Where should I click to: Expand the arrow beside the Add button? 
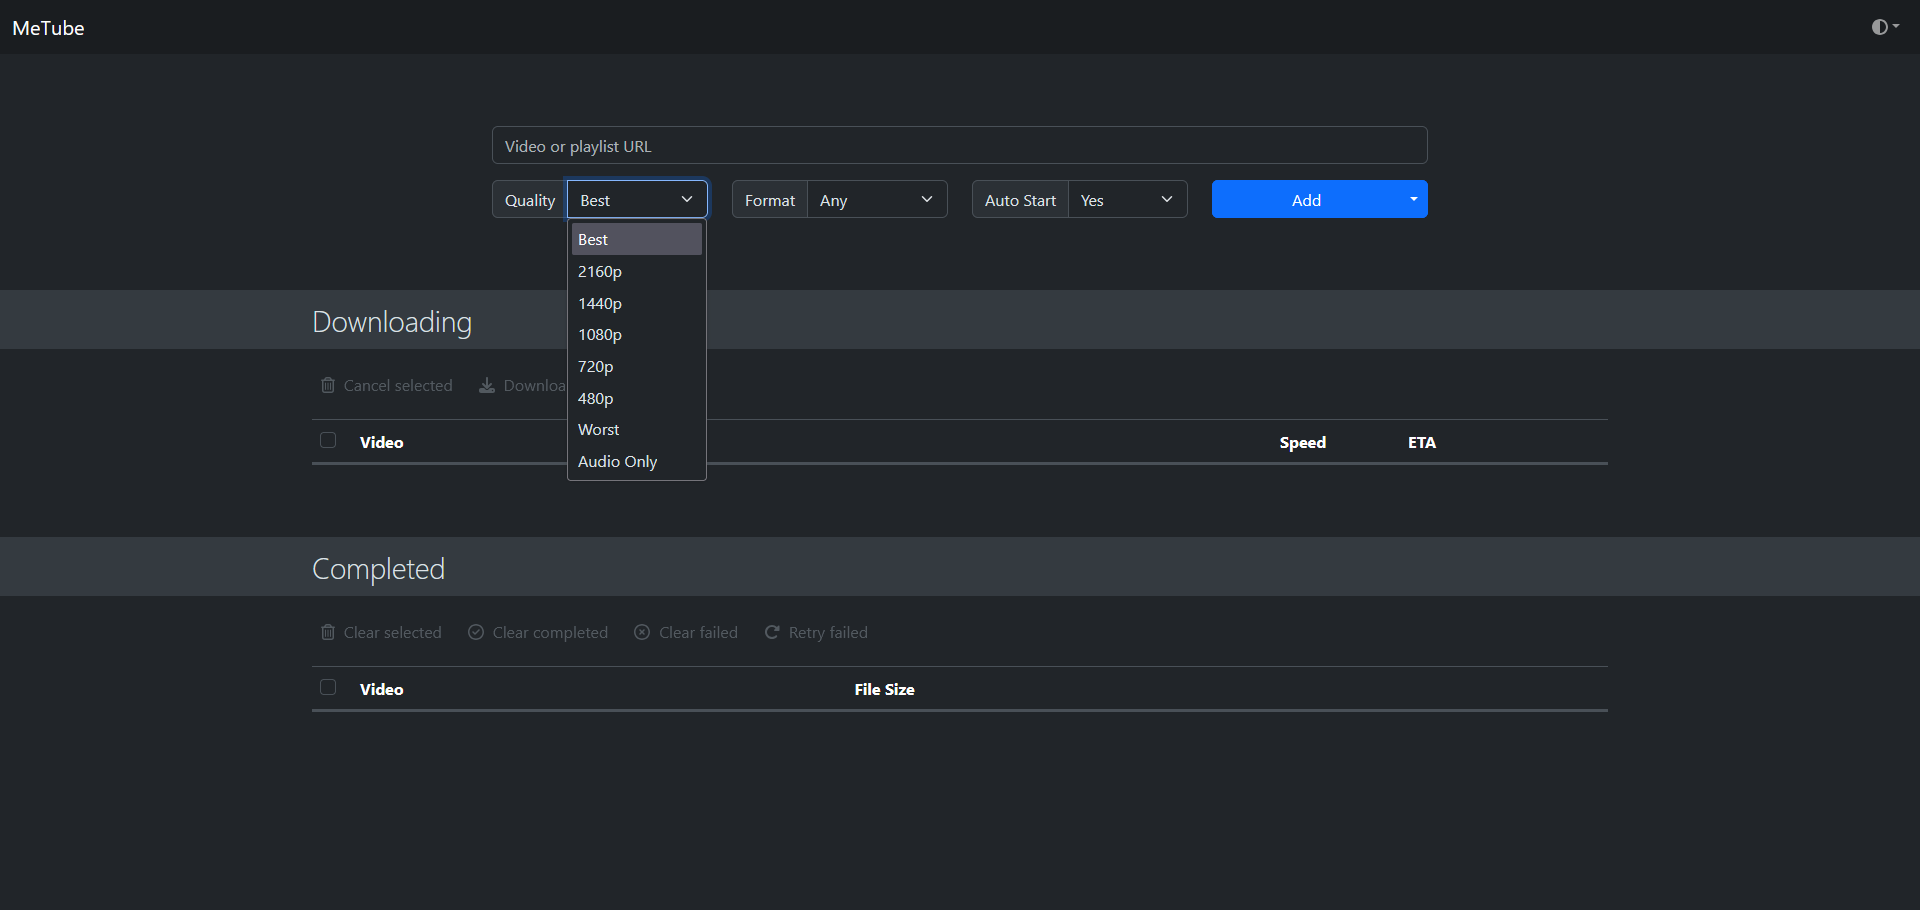1414,199
